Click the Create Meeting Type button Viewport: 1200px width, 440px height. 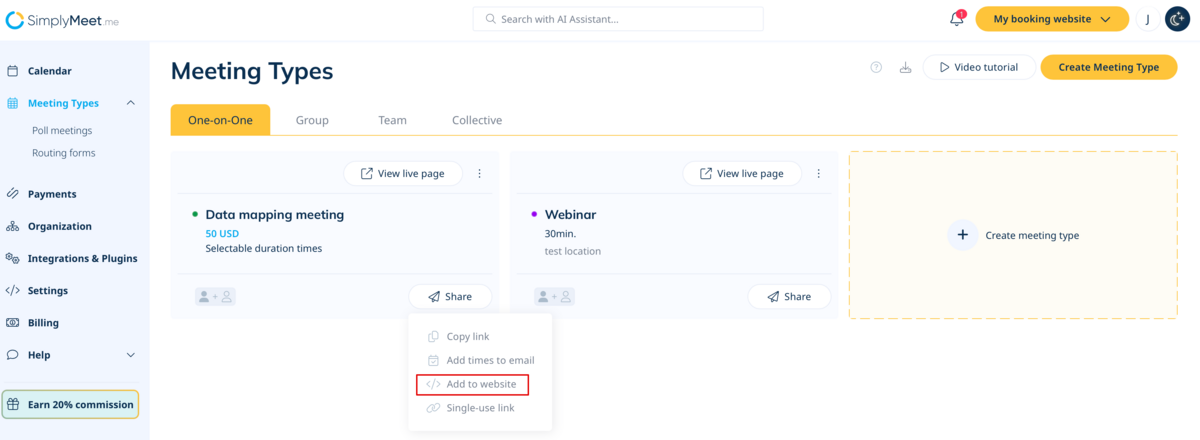(x=1108, y=67)
